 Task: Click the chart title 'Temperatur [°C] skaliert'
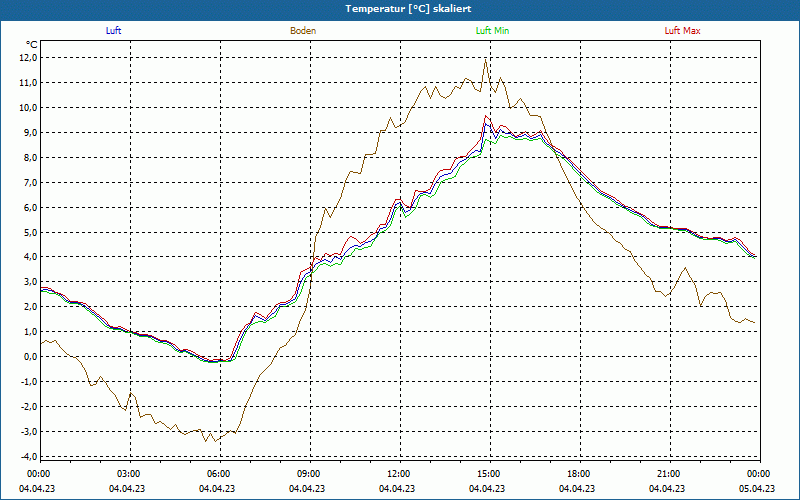pyautogui.click(x=408, y=9)
